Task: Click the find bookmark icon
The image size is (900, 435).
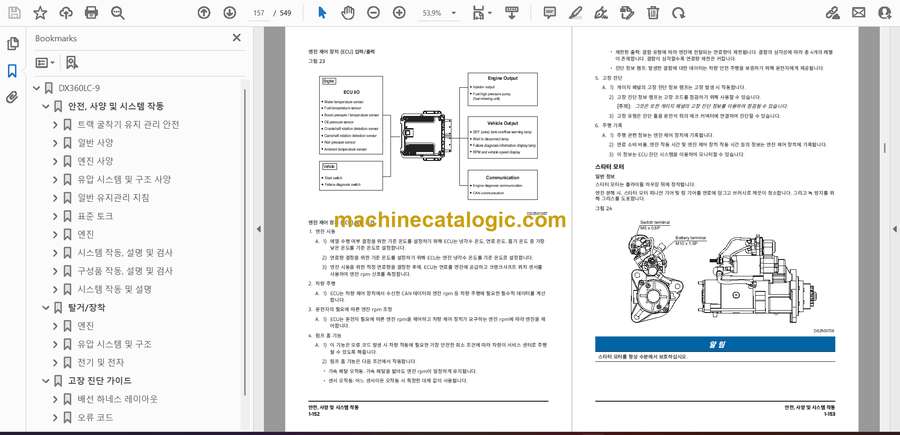Action: [71, 63]
